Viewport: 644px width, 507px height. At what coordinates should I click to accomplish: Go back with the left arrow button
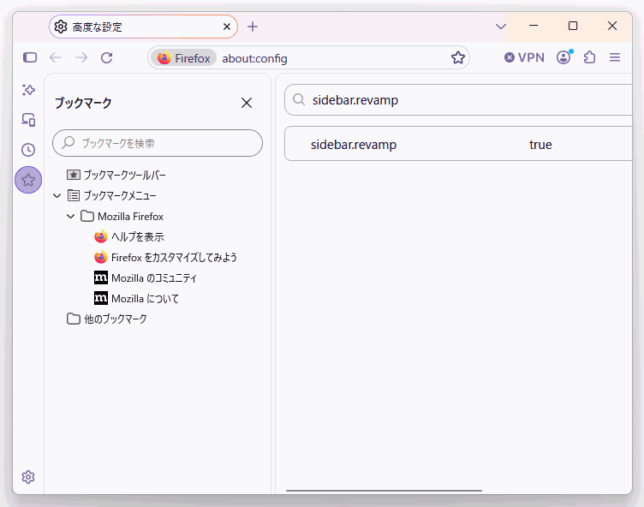[55, 58]
